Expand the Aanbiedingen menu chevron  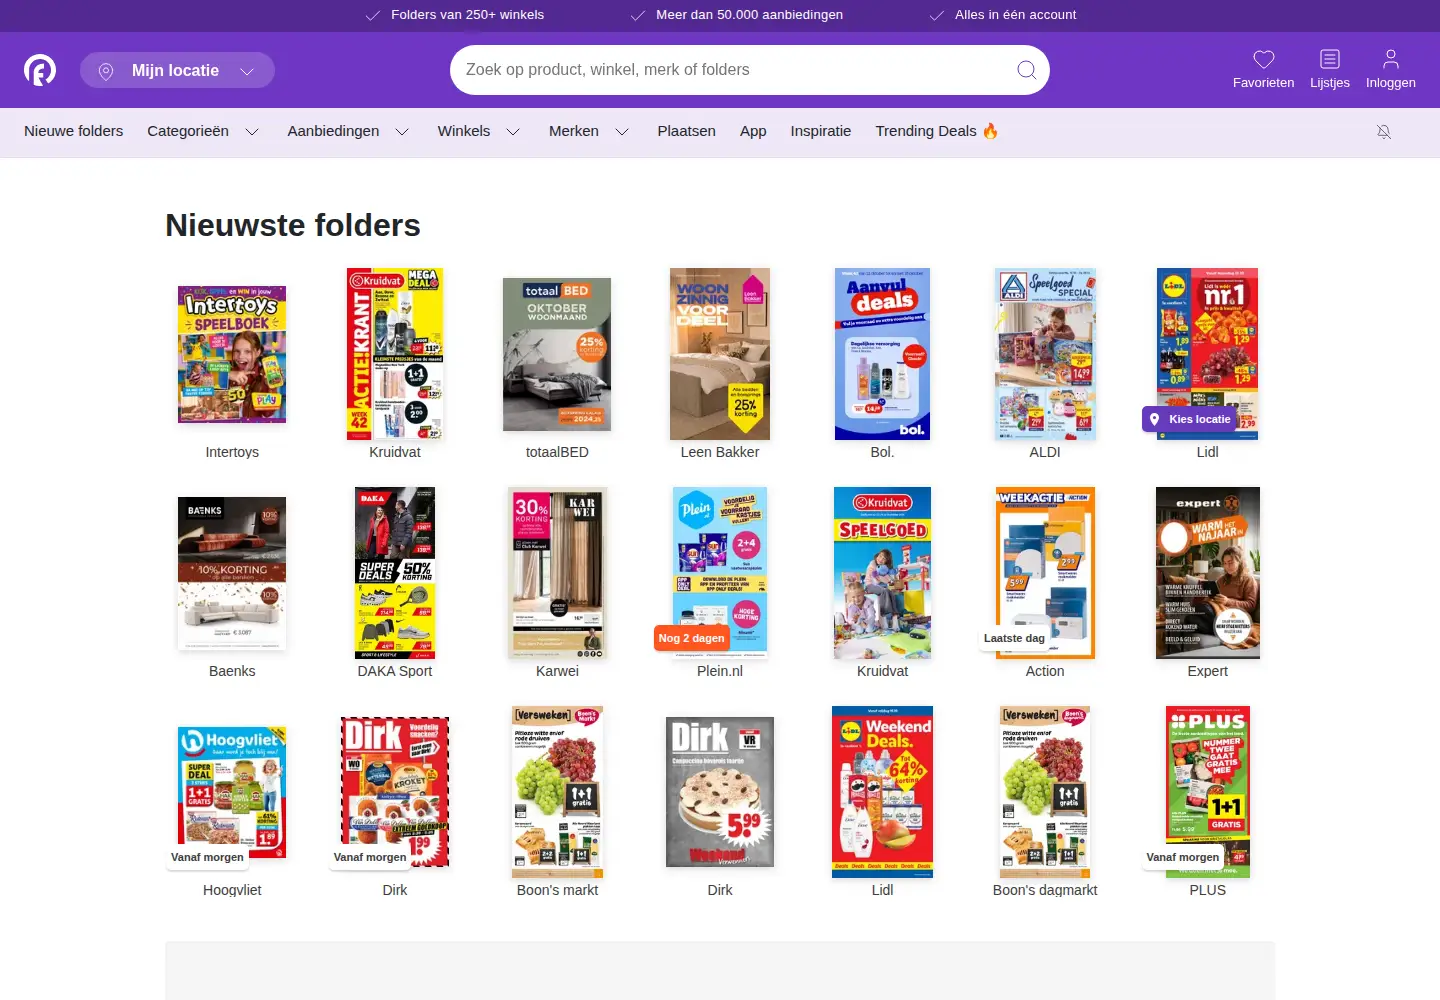tap(402, 132)
